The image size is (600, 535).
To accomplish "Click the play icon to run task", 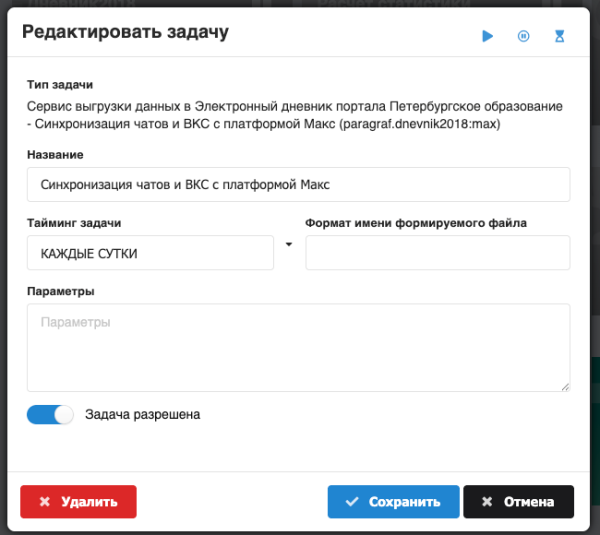I will click(488, 36).
